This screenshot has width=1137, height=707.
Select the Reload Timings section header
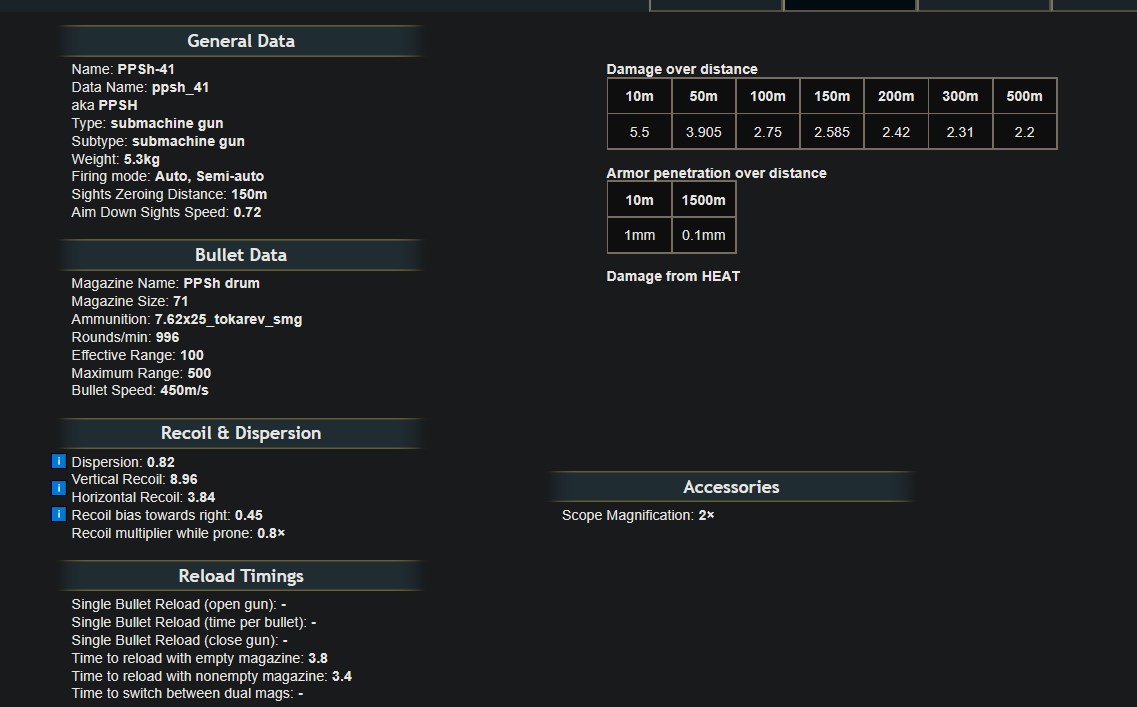click(240, 576)
